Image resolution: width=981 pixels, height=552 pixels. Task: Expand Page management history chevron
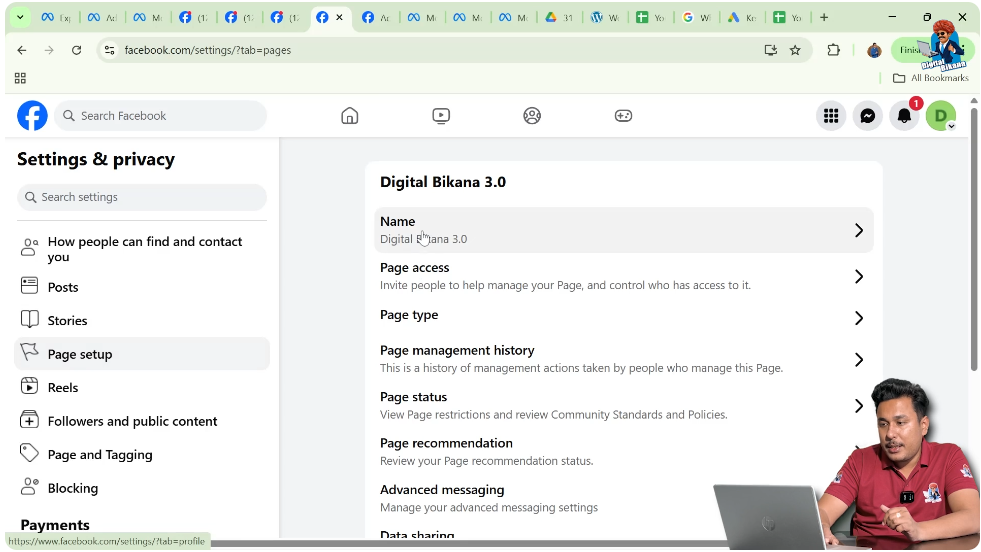(859, 359)
